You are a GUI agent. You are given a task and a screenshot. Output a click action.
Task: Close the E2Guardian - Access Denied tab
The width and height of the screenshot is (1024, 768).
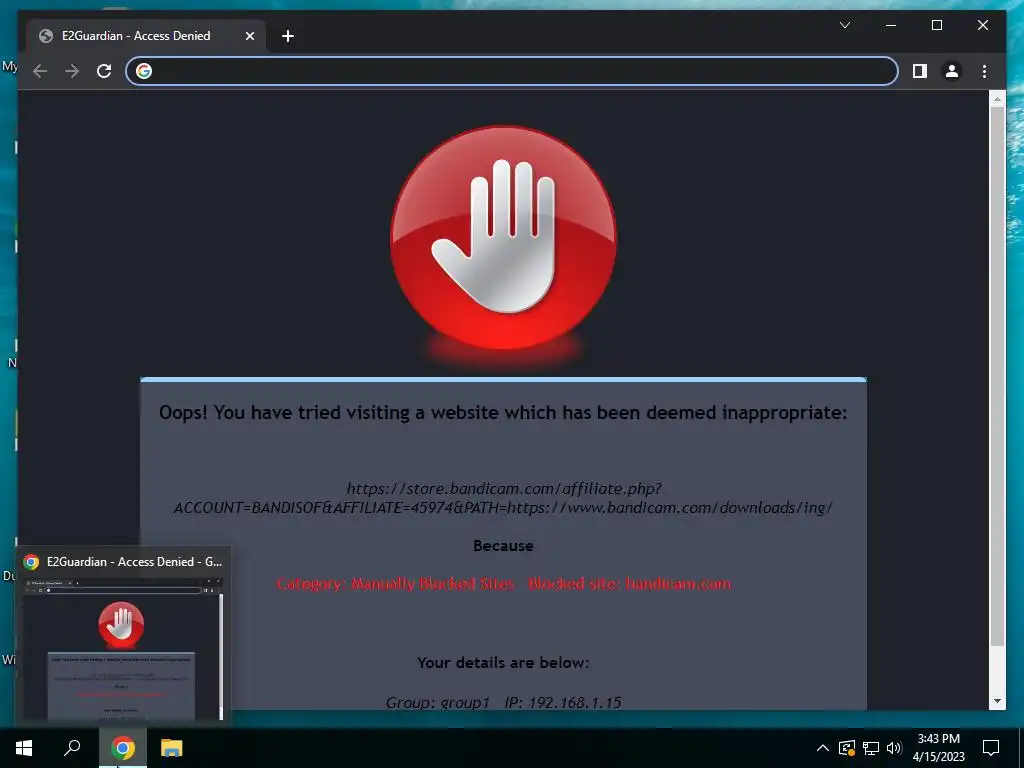click(249, 36)
